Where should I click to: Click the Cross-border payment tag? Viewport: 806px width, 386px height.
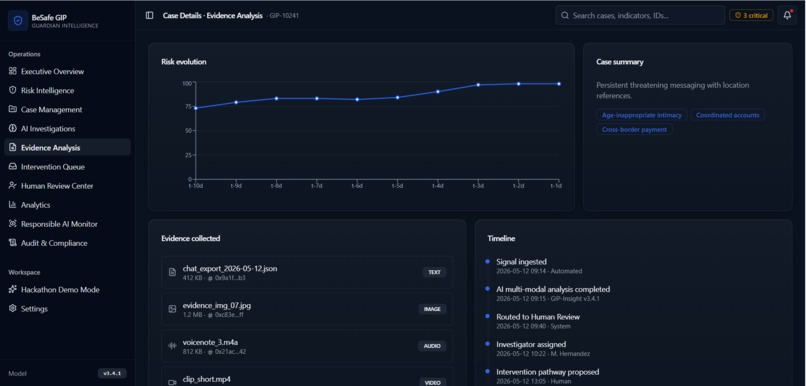[x=634, y=130]
